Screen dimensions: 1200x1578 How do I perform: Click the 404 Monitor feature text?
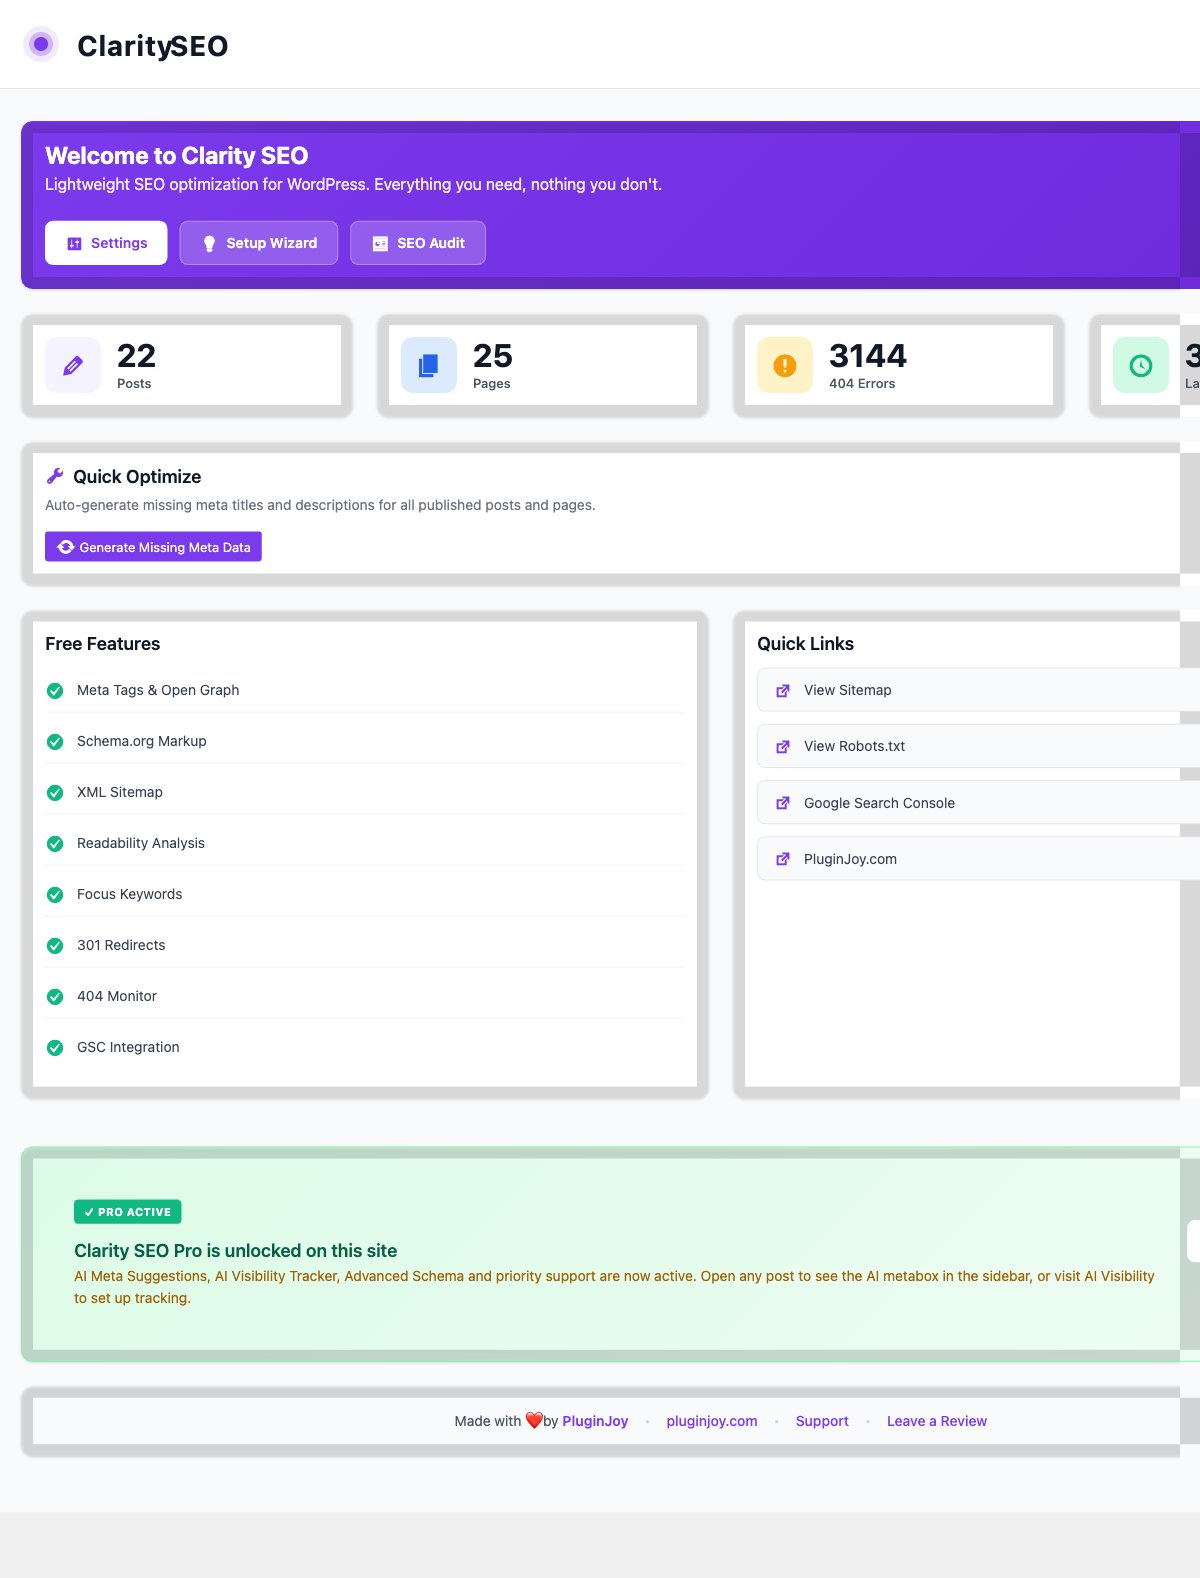click(117, 996)
